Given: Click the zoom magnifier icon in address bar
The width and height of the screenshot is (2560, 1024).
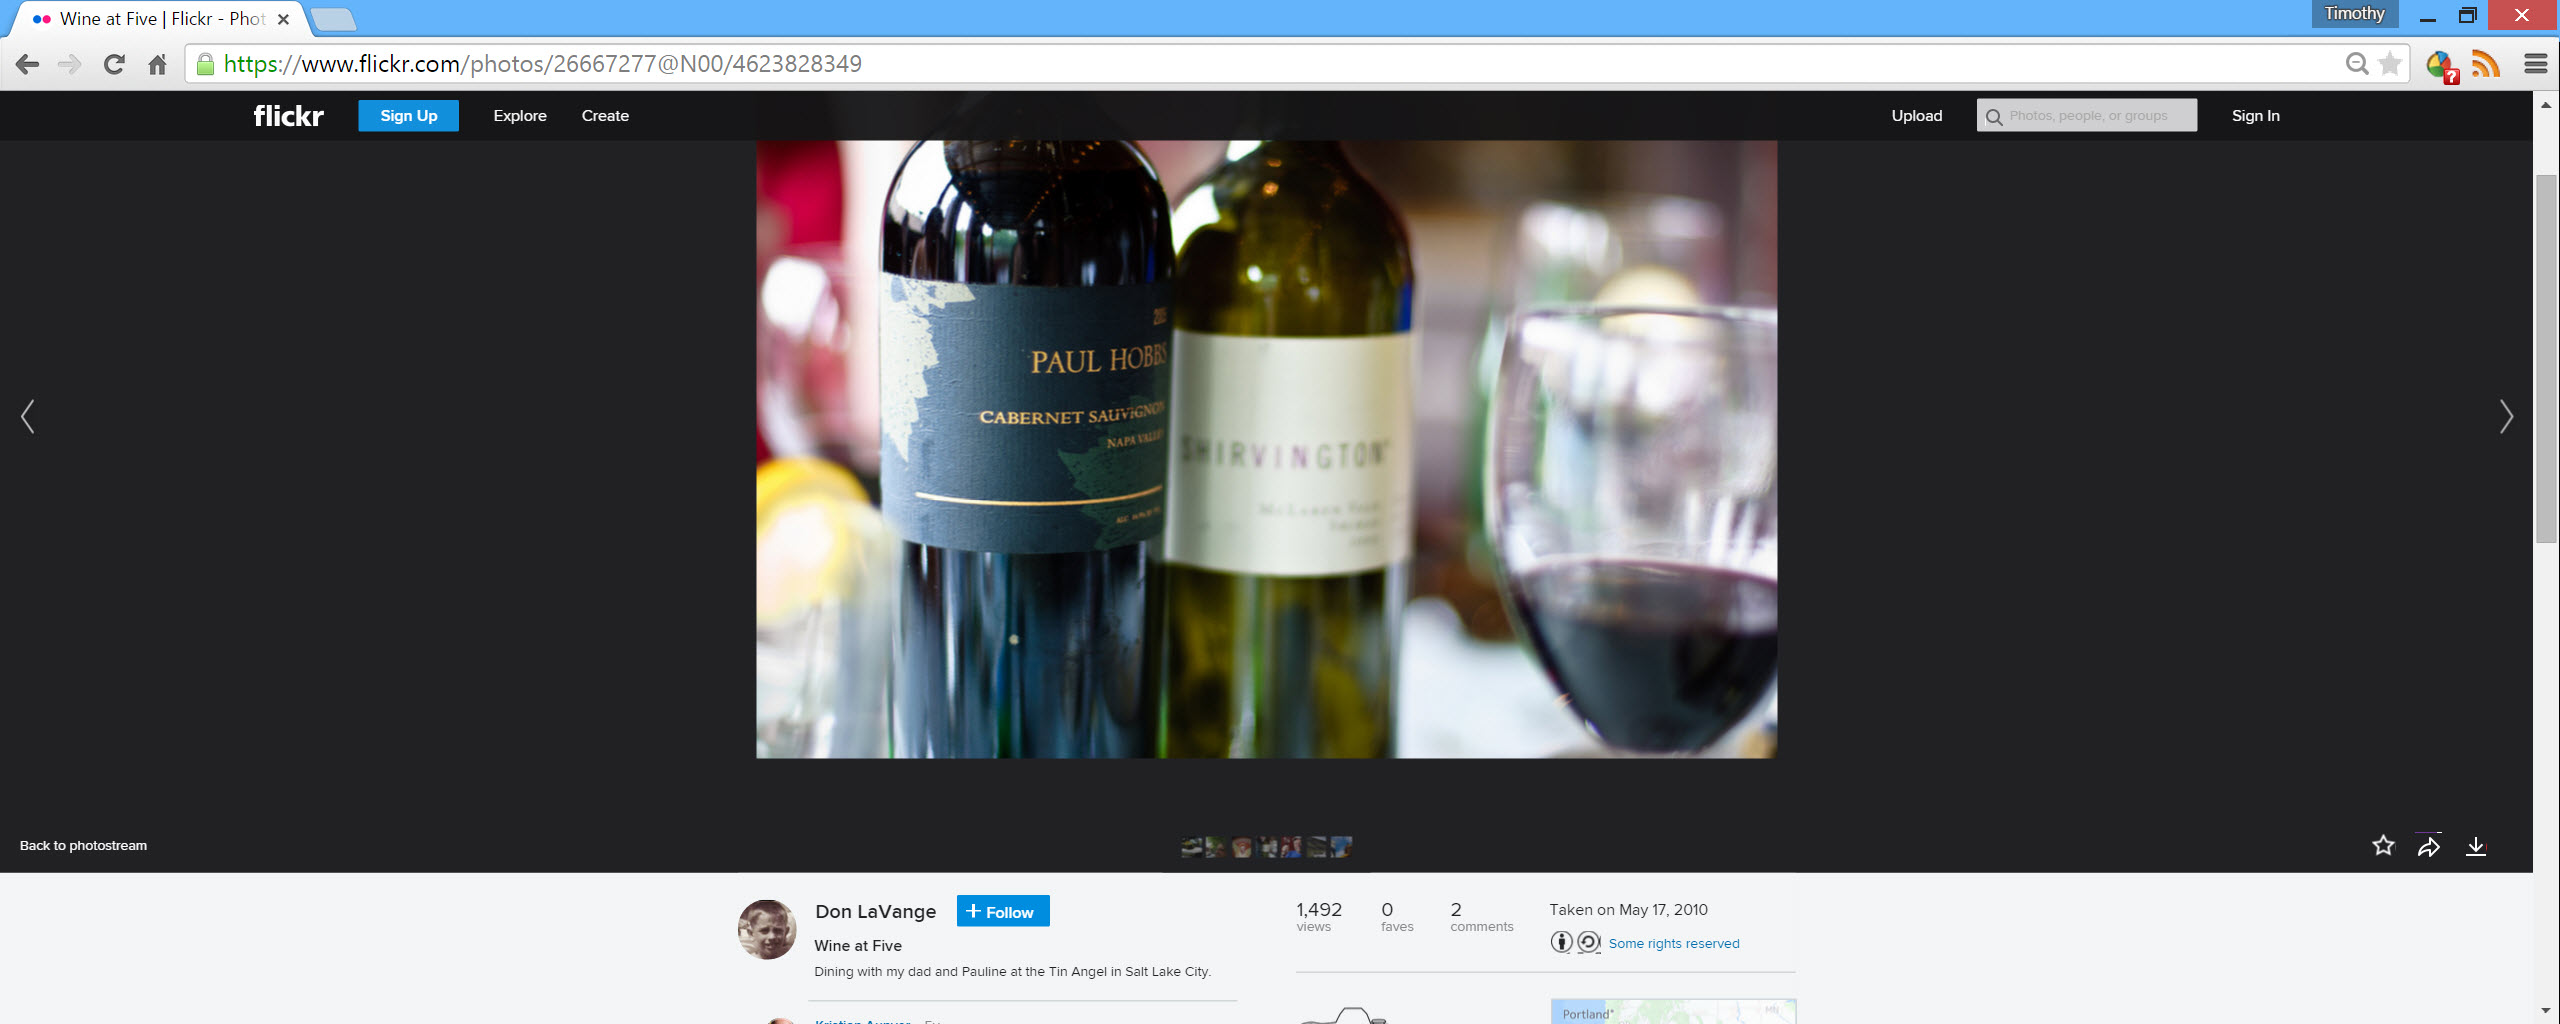Looking at the screenshot, I should (x=2356, y=64).
